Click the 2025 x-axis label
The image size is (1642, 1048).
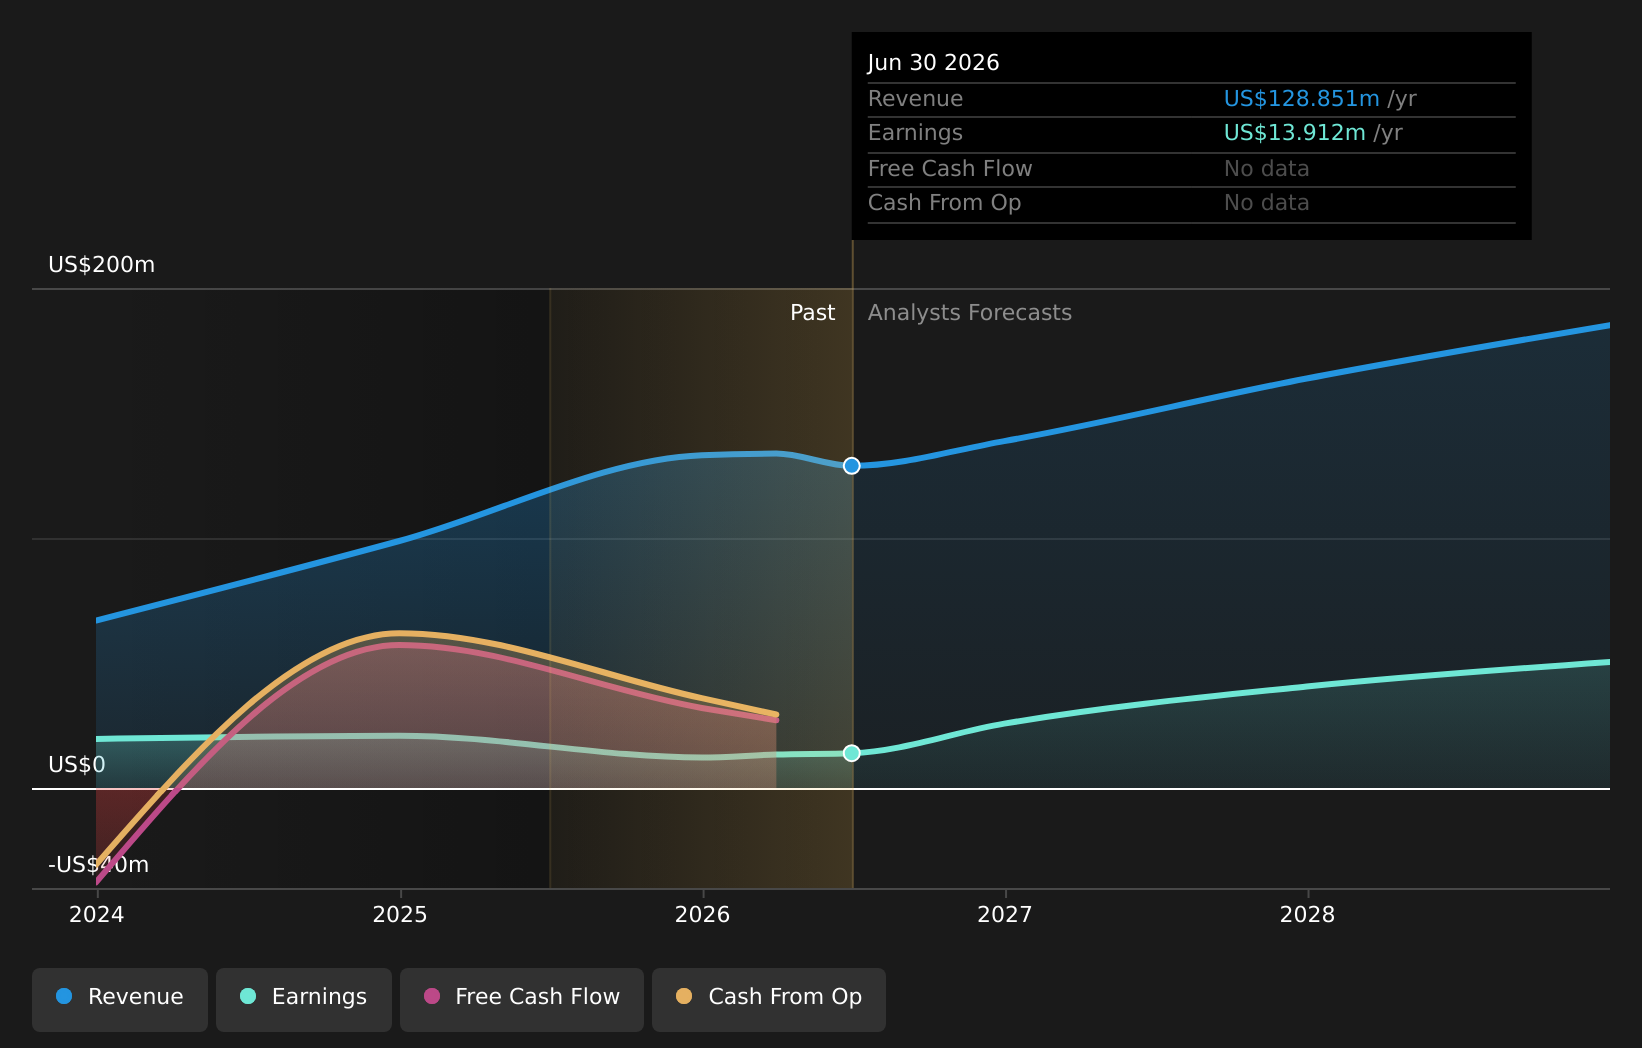pos(400,915)
